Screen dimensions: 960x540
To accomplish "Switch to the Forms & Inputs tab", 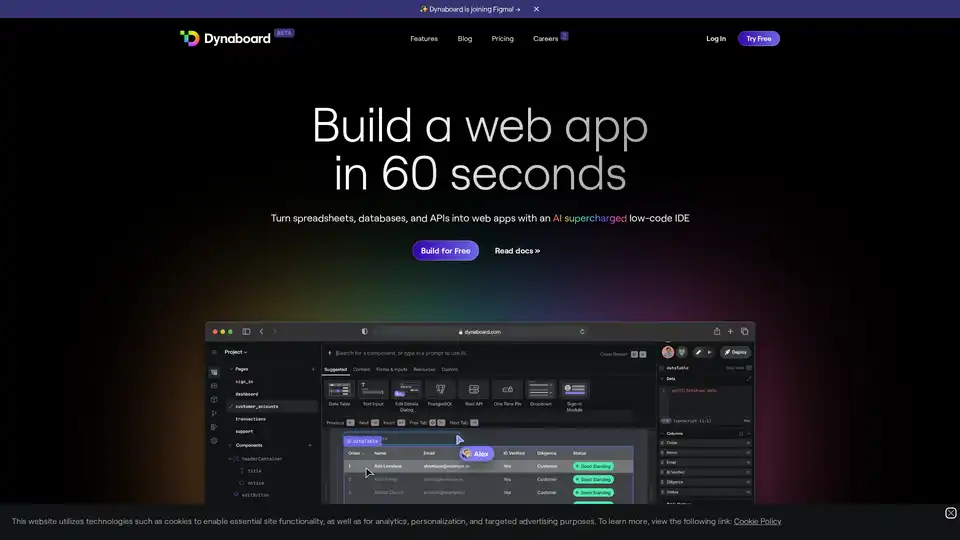I will tap(391, 369).
